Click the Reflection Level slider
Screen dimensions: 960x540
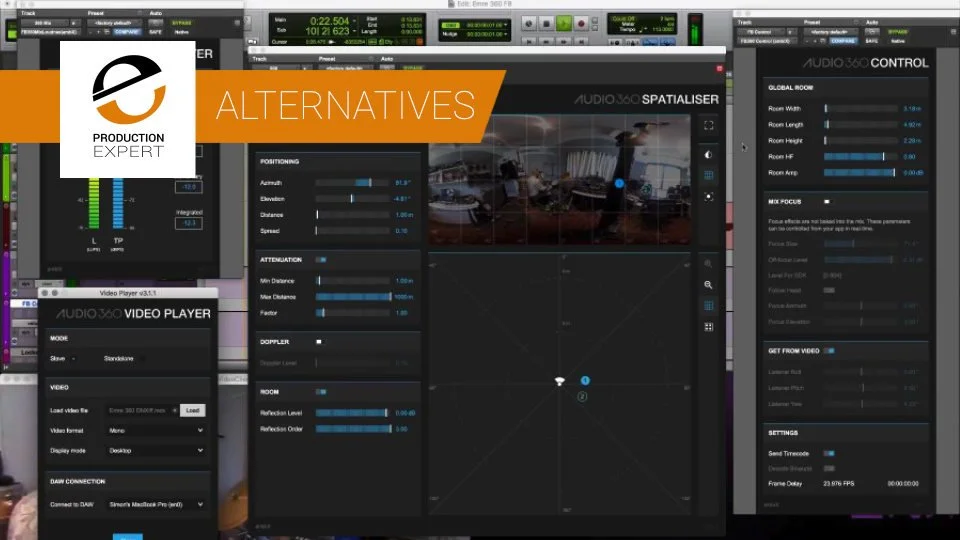click(x=353, y=413)
